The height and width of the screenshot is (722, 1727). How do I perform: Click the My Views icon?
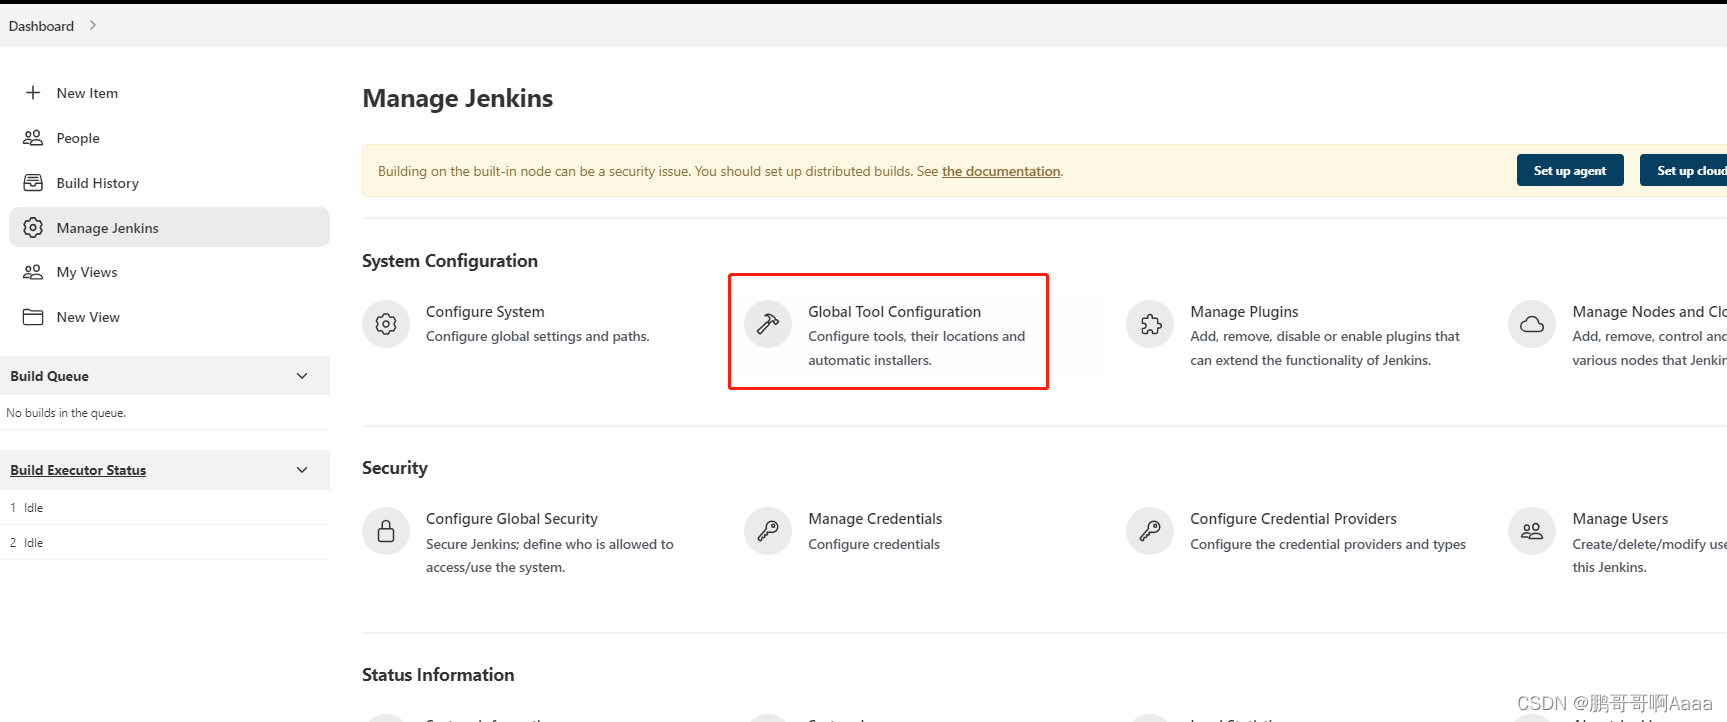(x=33, y=272)
